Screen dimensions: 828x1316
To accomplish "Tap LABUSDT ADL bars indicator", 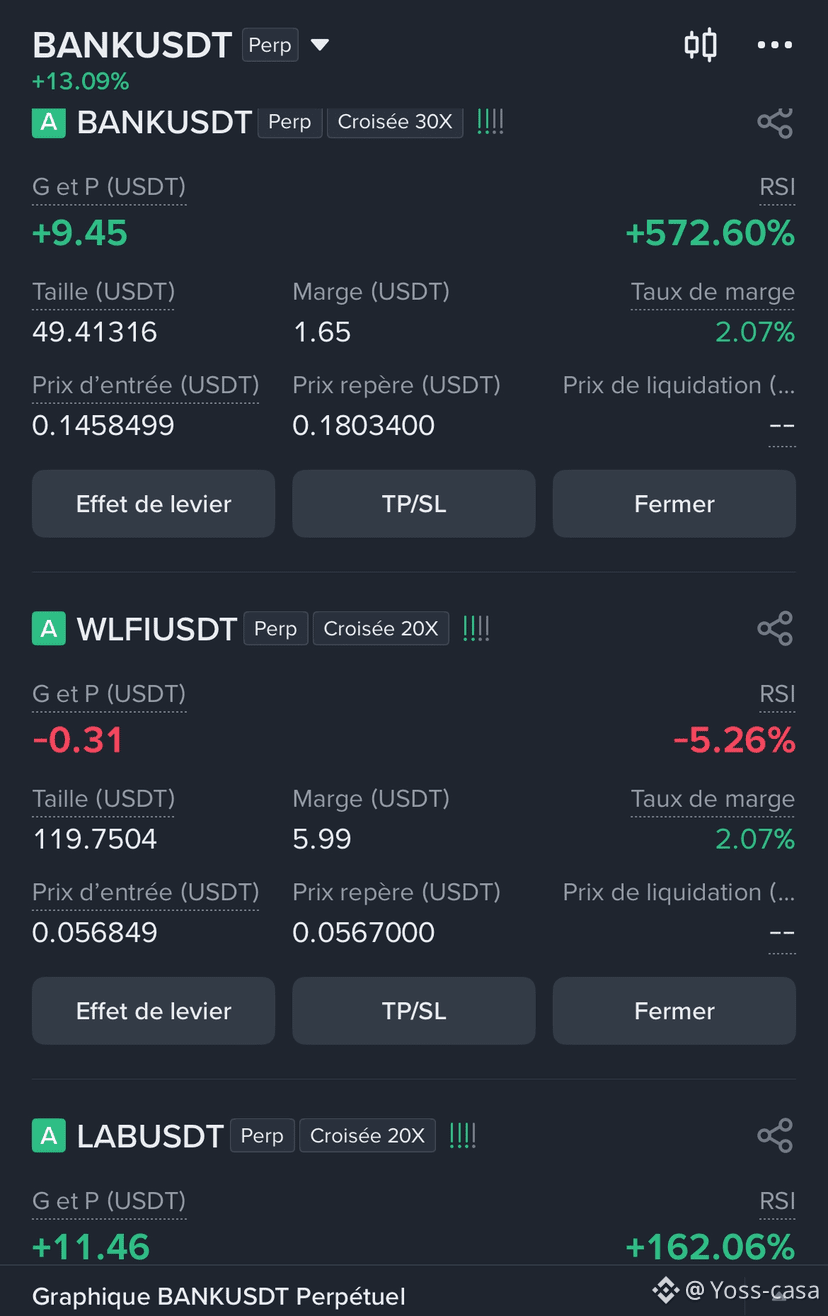I will click(463, 1136).
